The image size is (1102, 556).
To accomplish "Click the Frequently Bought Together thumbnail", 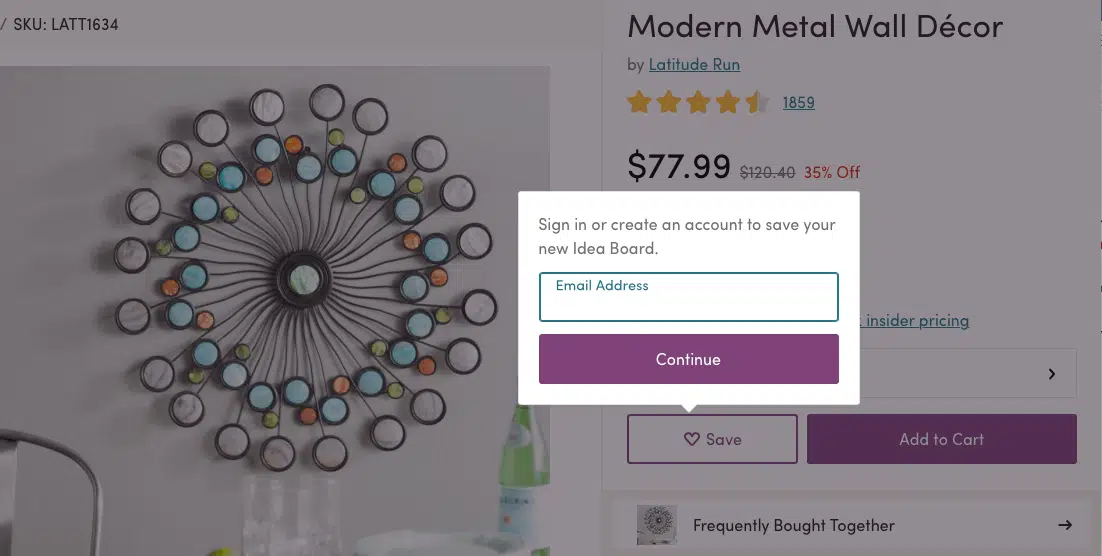I will click(x=657, y=525).
